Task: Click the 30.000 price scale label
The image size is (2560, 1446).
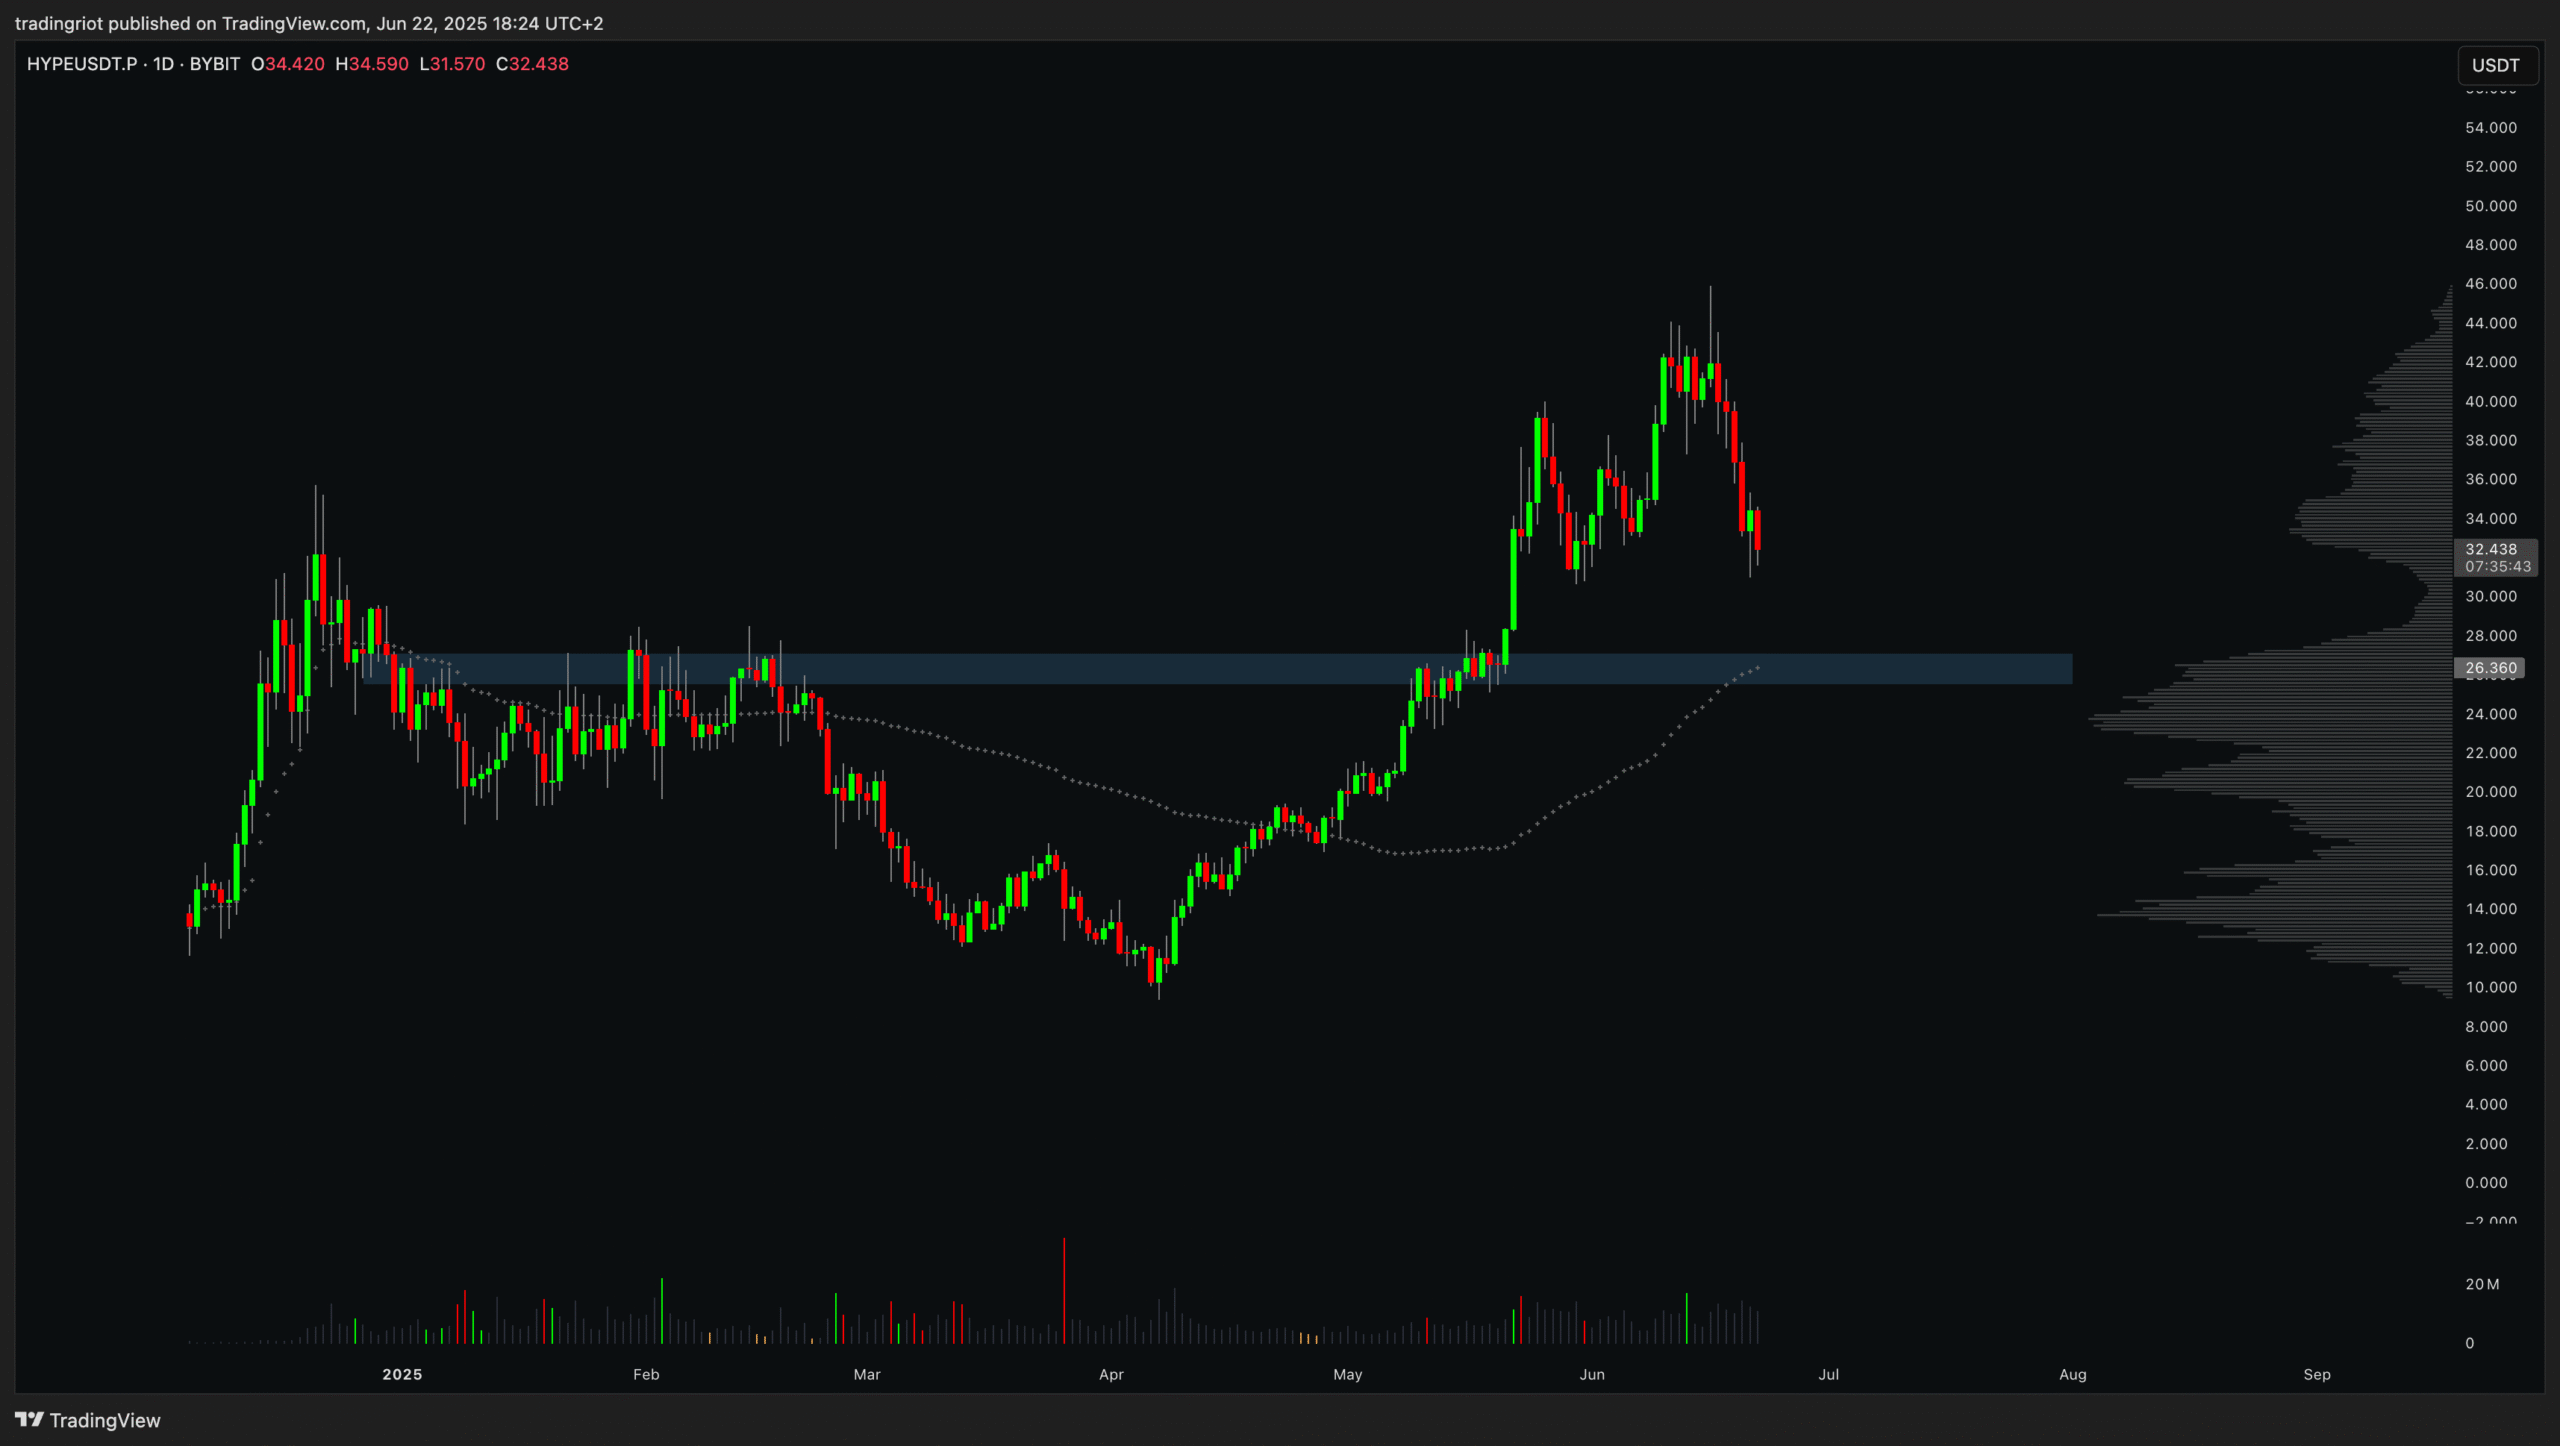Action: [x=2491, y=596]
